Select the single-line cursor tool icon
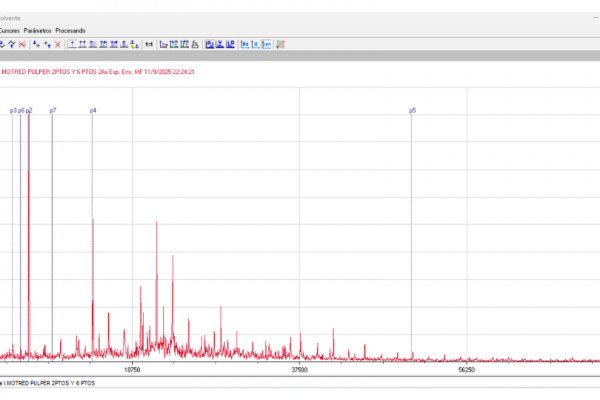This screenshot has height=400, width=600. pyautogui.click(x=71, y=44)
